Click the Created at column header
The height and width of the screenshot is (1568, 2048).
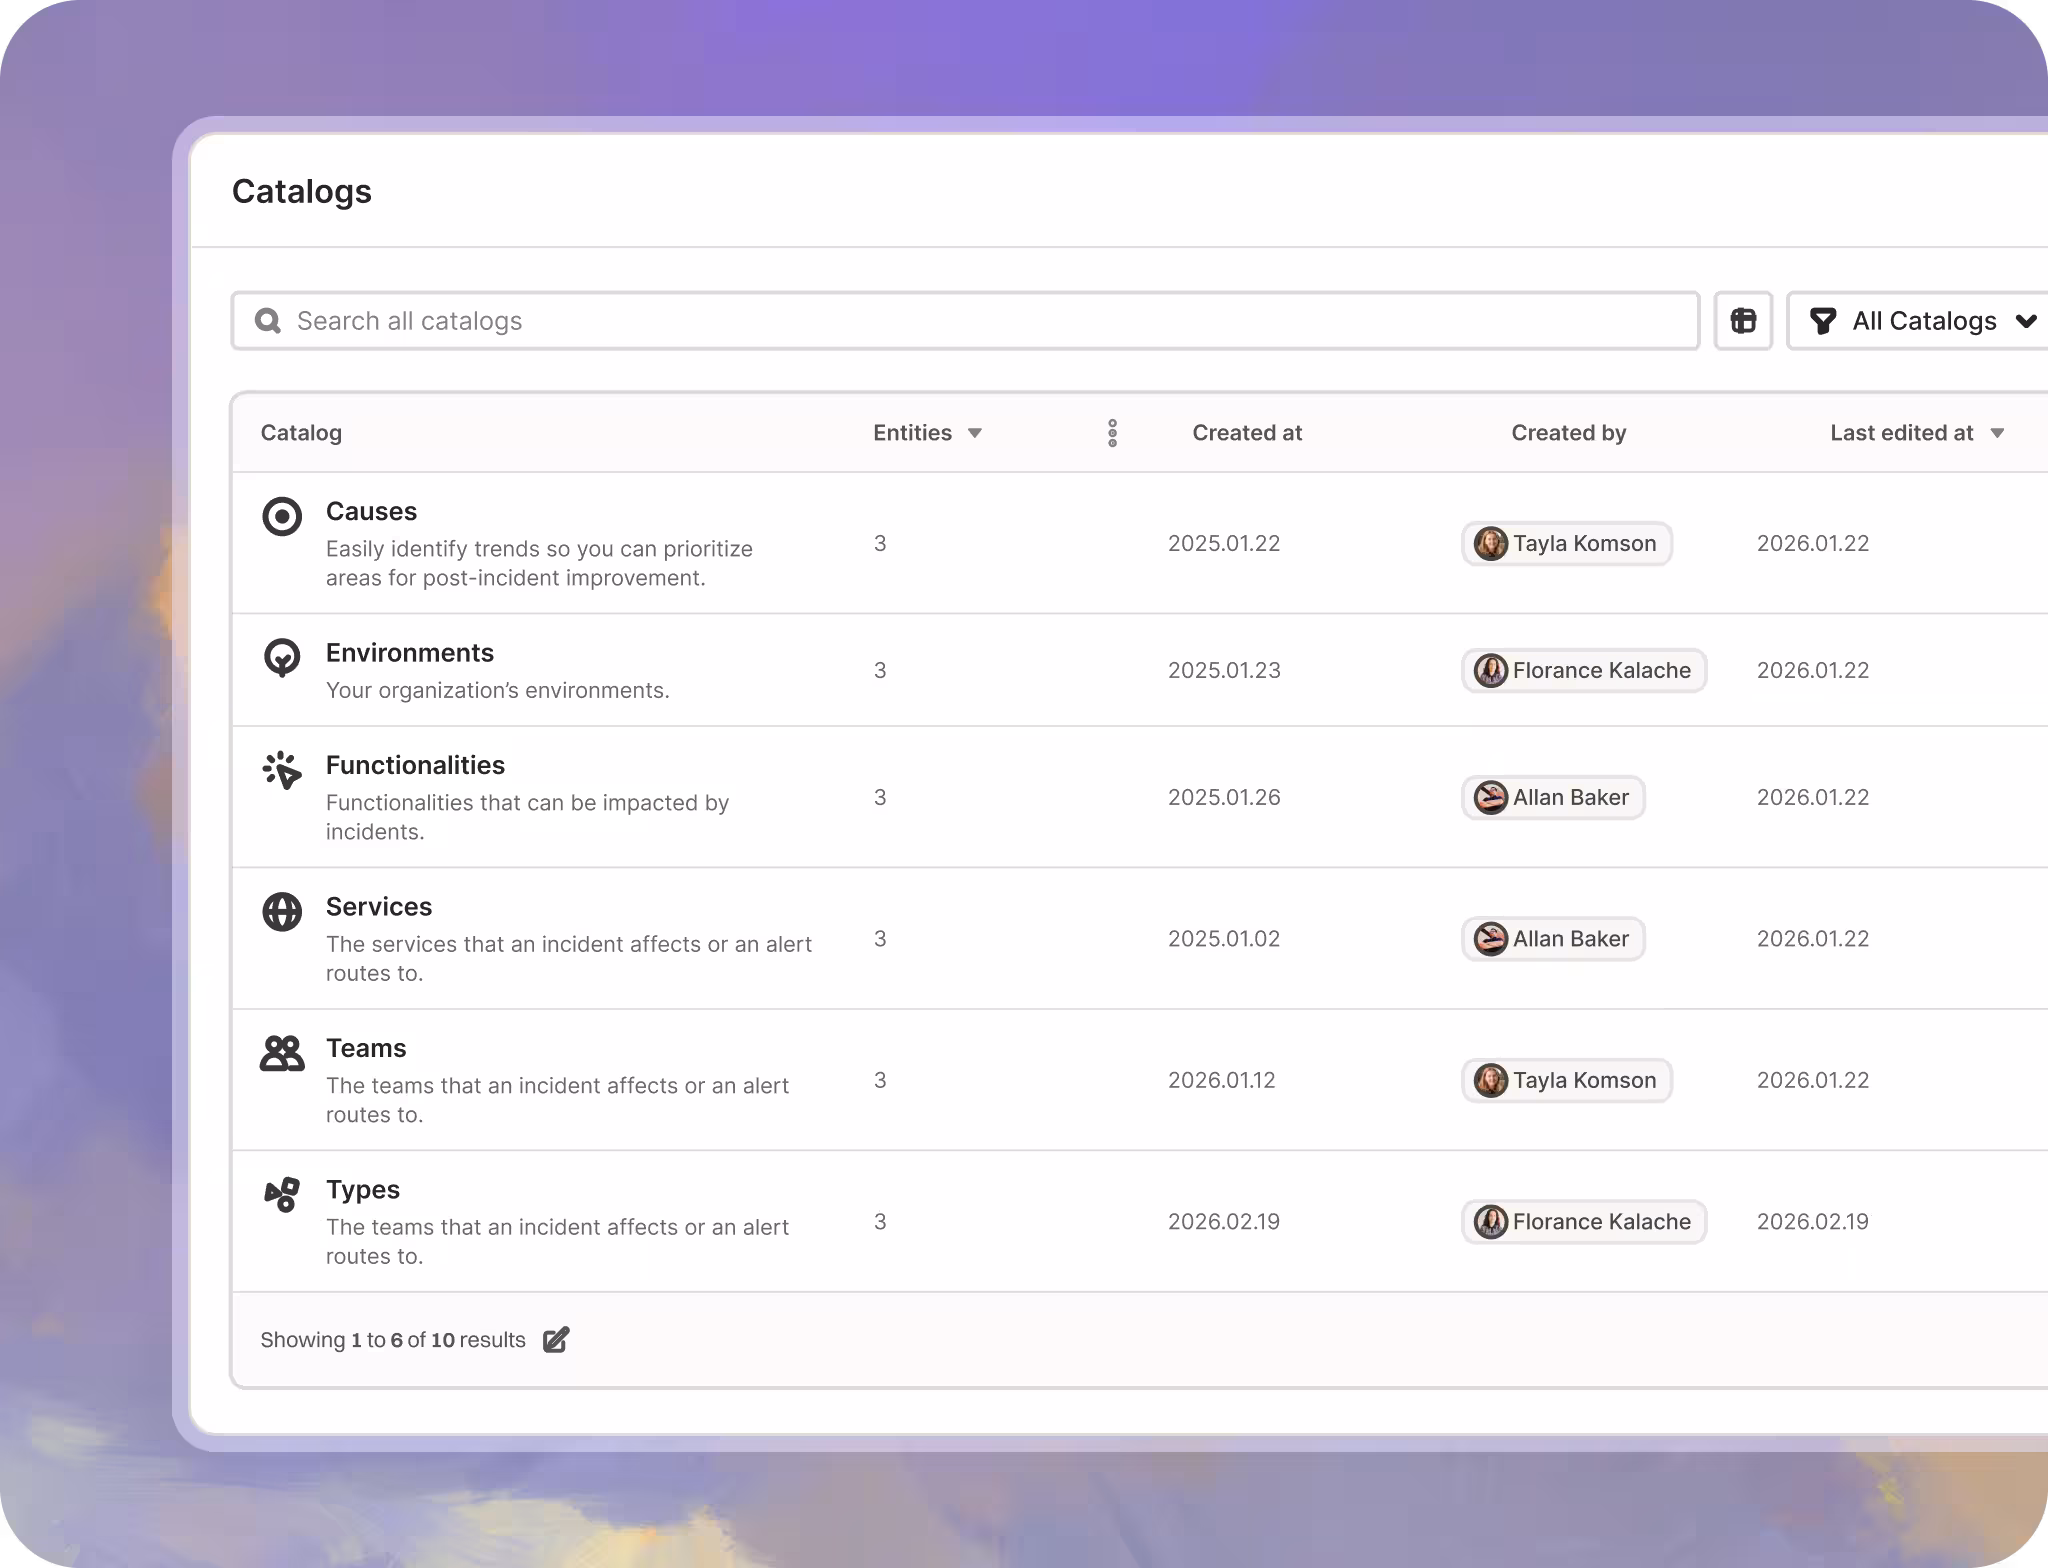(x=1247, y=433)
